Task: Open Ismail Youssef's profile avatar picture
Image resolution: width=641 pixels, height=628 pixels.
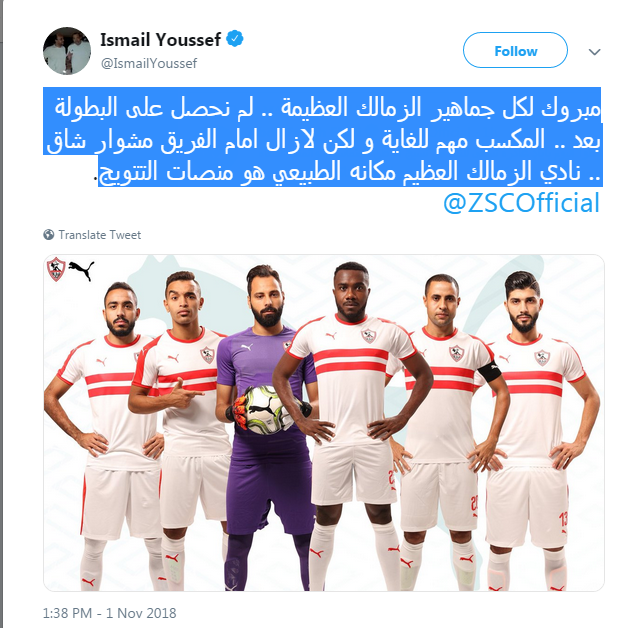Action: point(67,51)
